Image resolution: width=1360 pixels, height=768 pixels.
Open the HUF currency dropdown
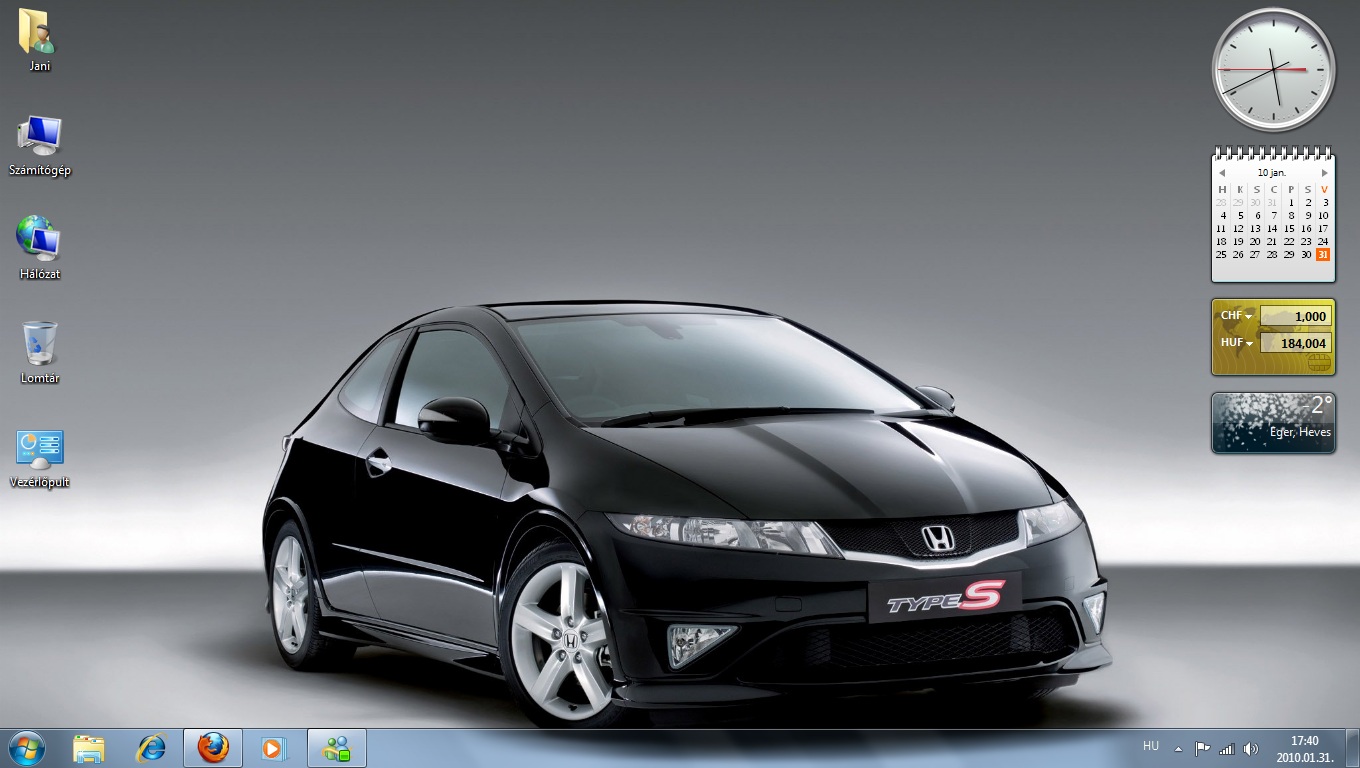click(x=1236, y=343)
